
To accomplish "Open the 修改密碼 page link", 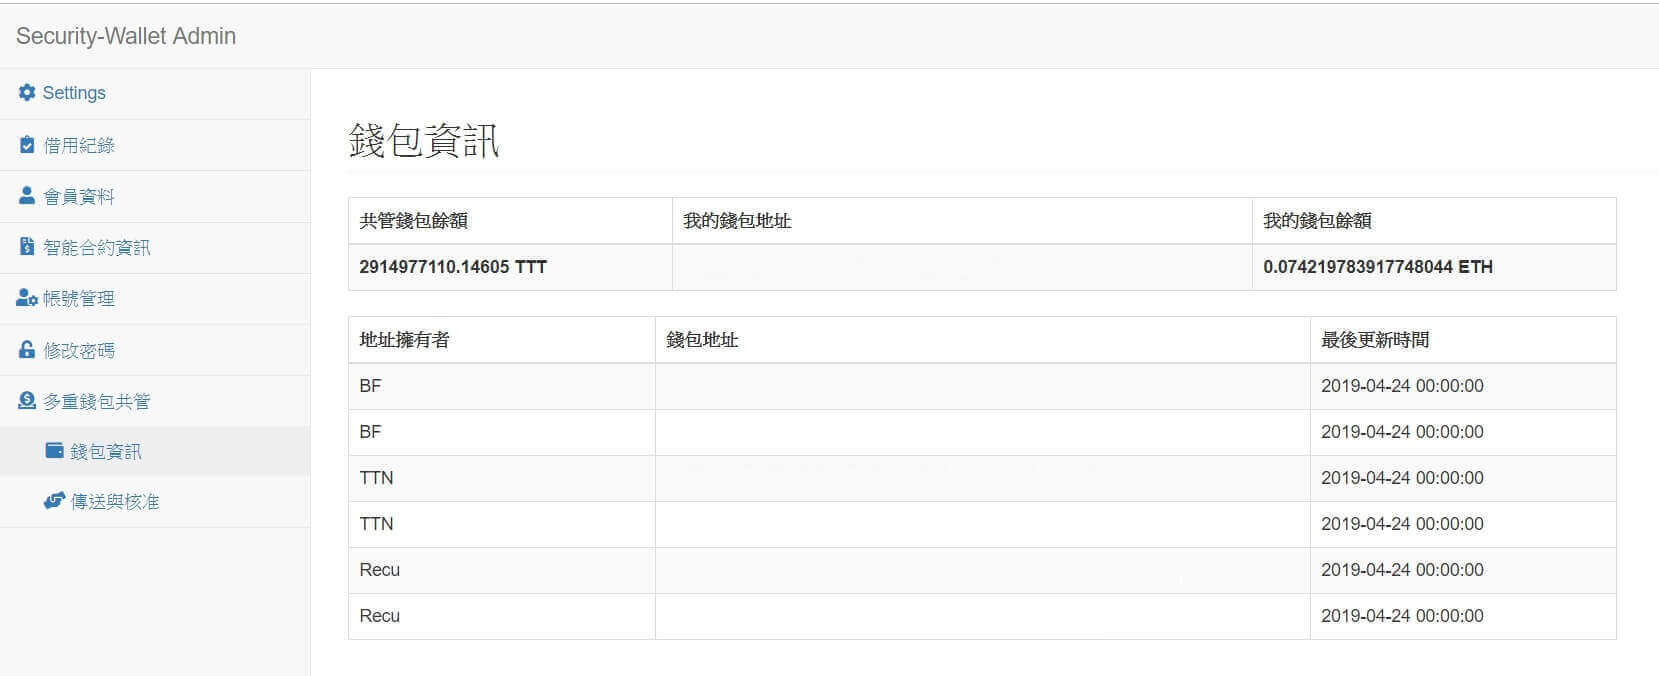I will [79, 351].
